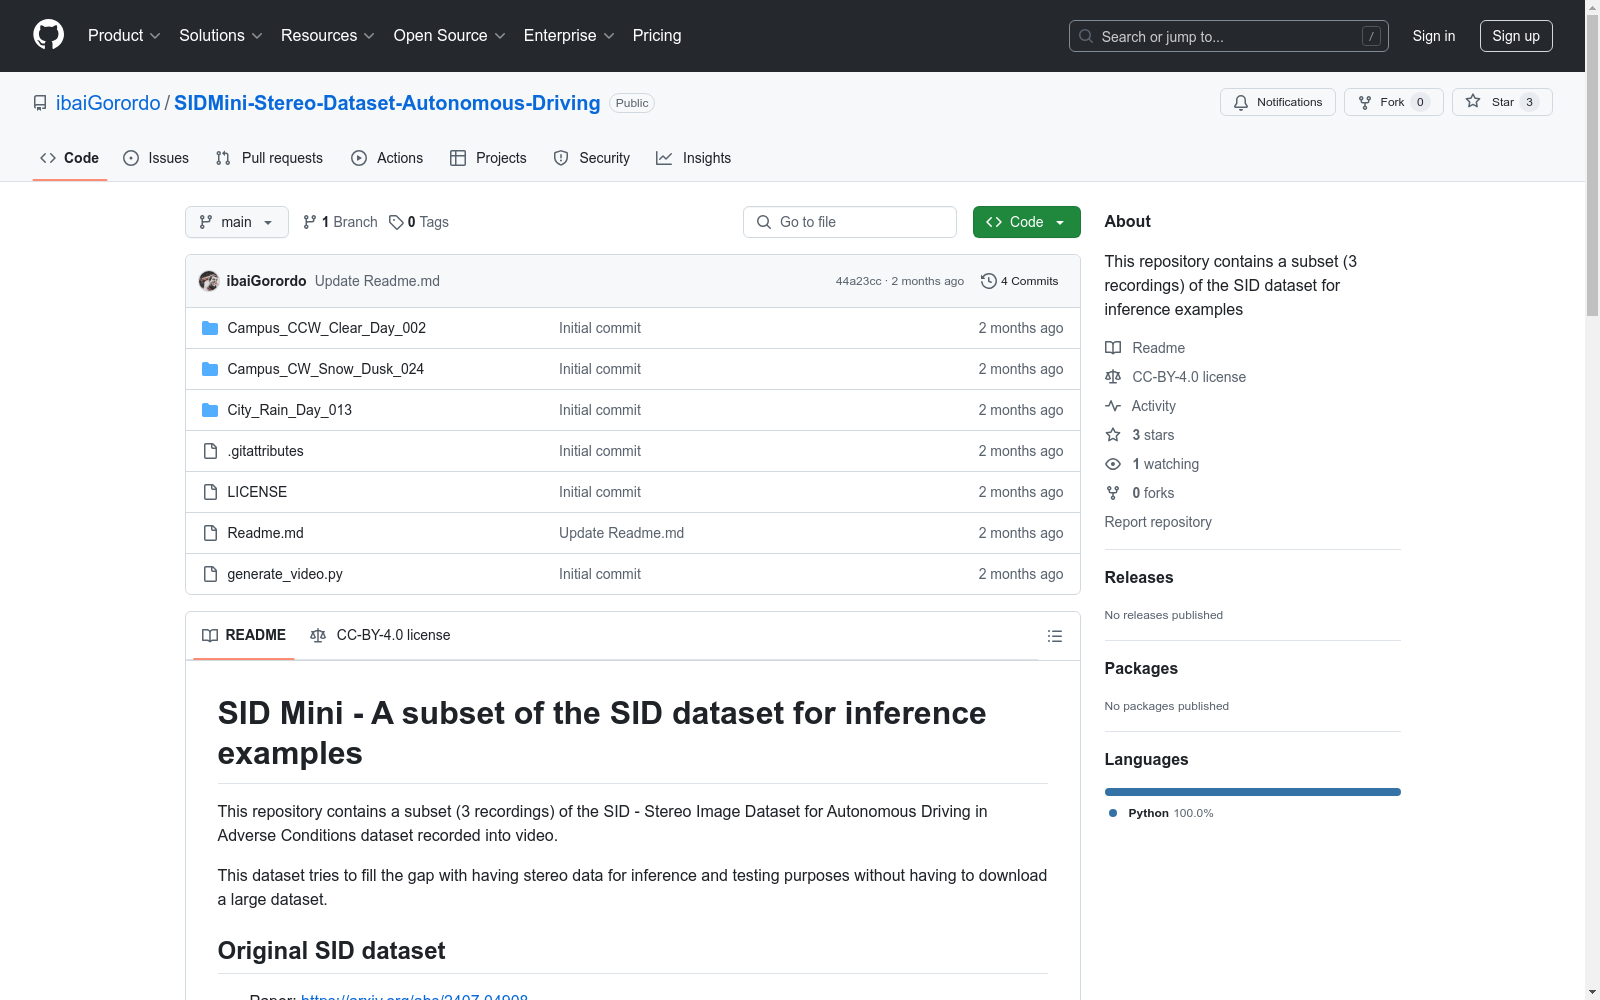Open the Update Readme.md commit message in header row

tap(377, 281)
